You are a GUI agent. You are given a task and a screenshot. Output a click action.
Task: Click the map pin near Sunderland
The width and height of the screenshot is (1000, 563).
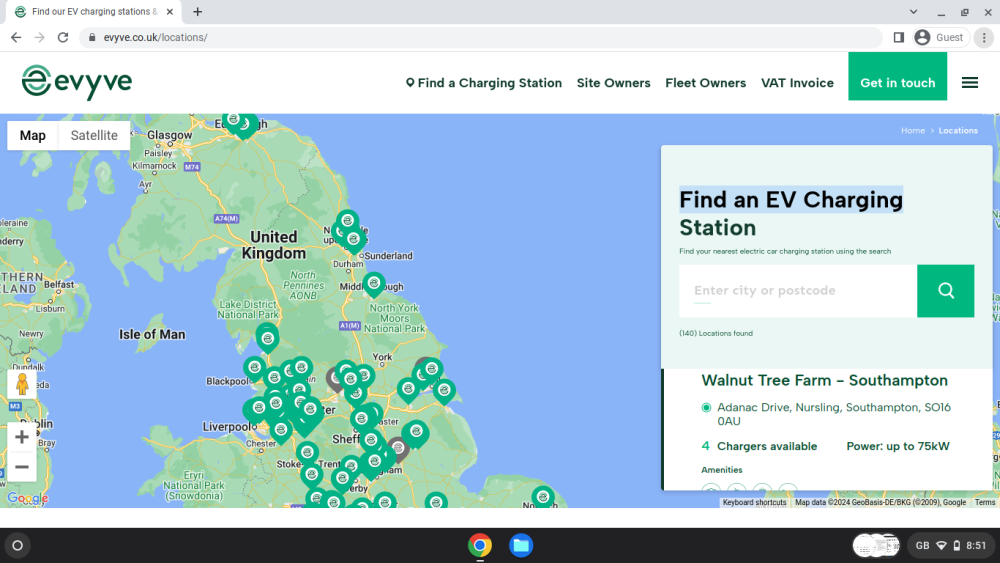(353, 240)
